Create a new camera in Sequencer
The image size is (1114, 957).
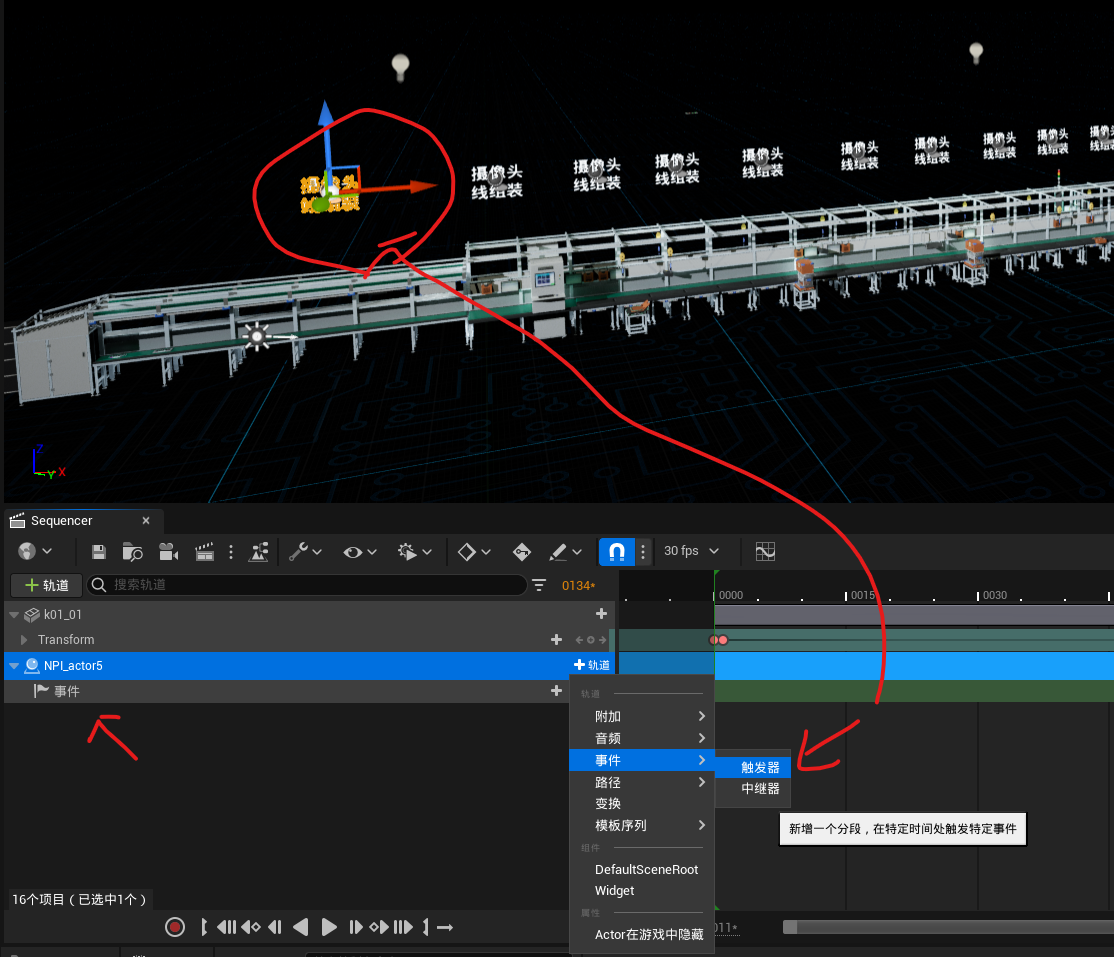(168, 551)
